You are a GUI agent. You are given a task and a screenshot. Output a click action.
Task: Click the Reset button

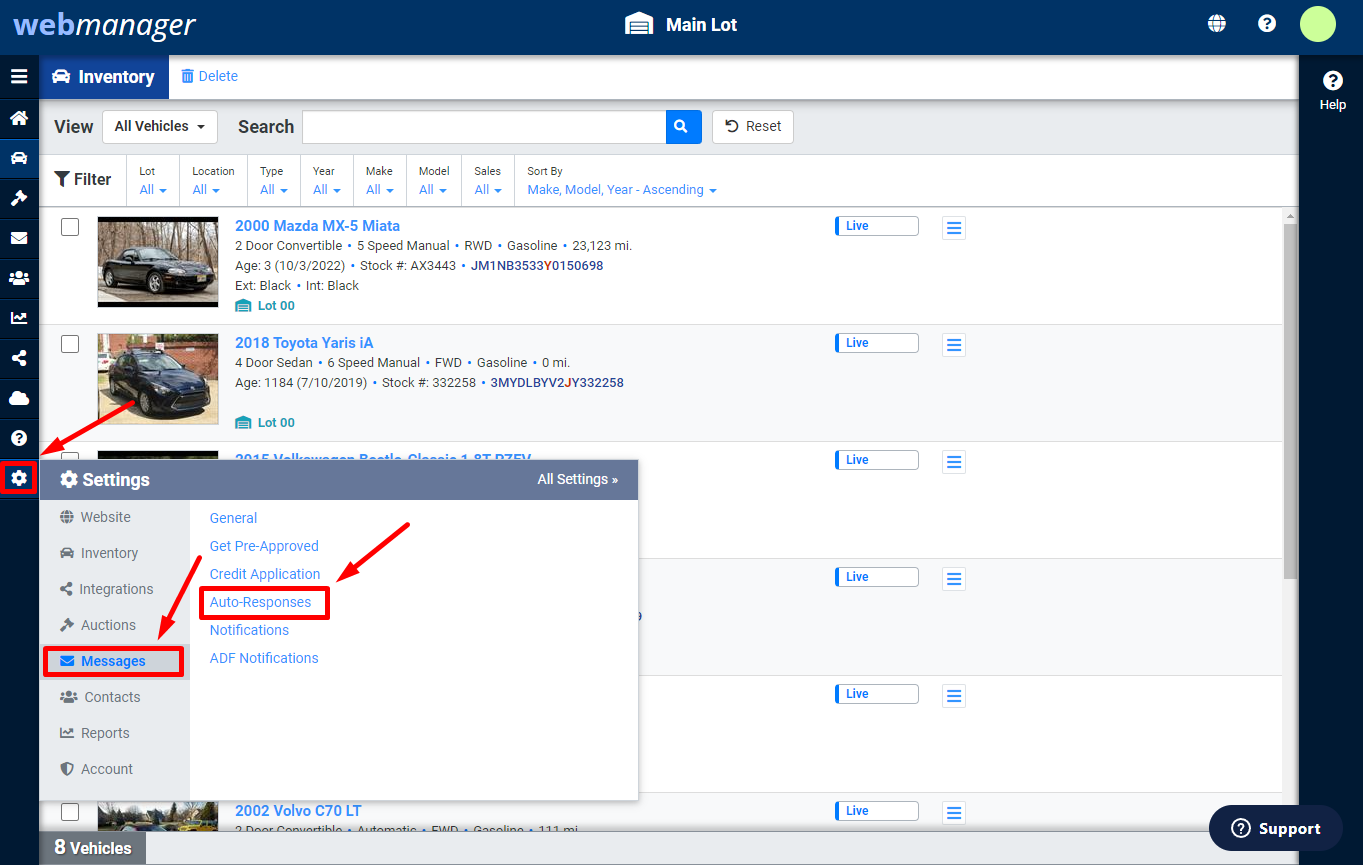(x=753, y=127)
